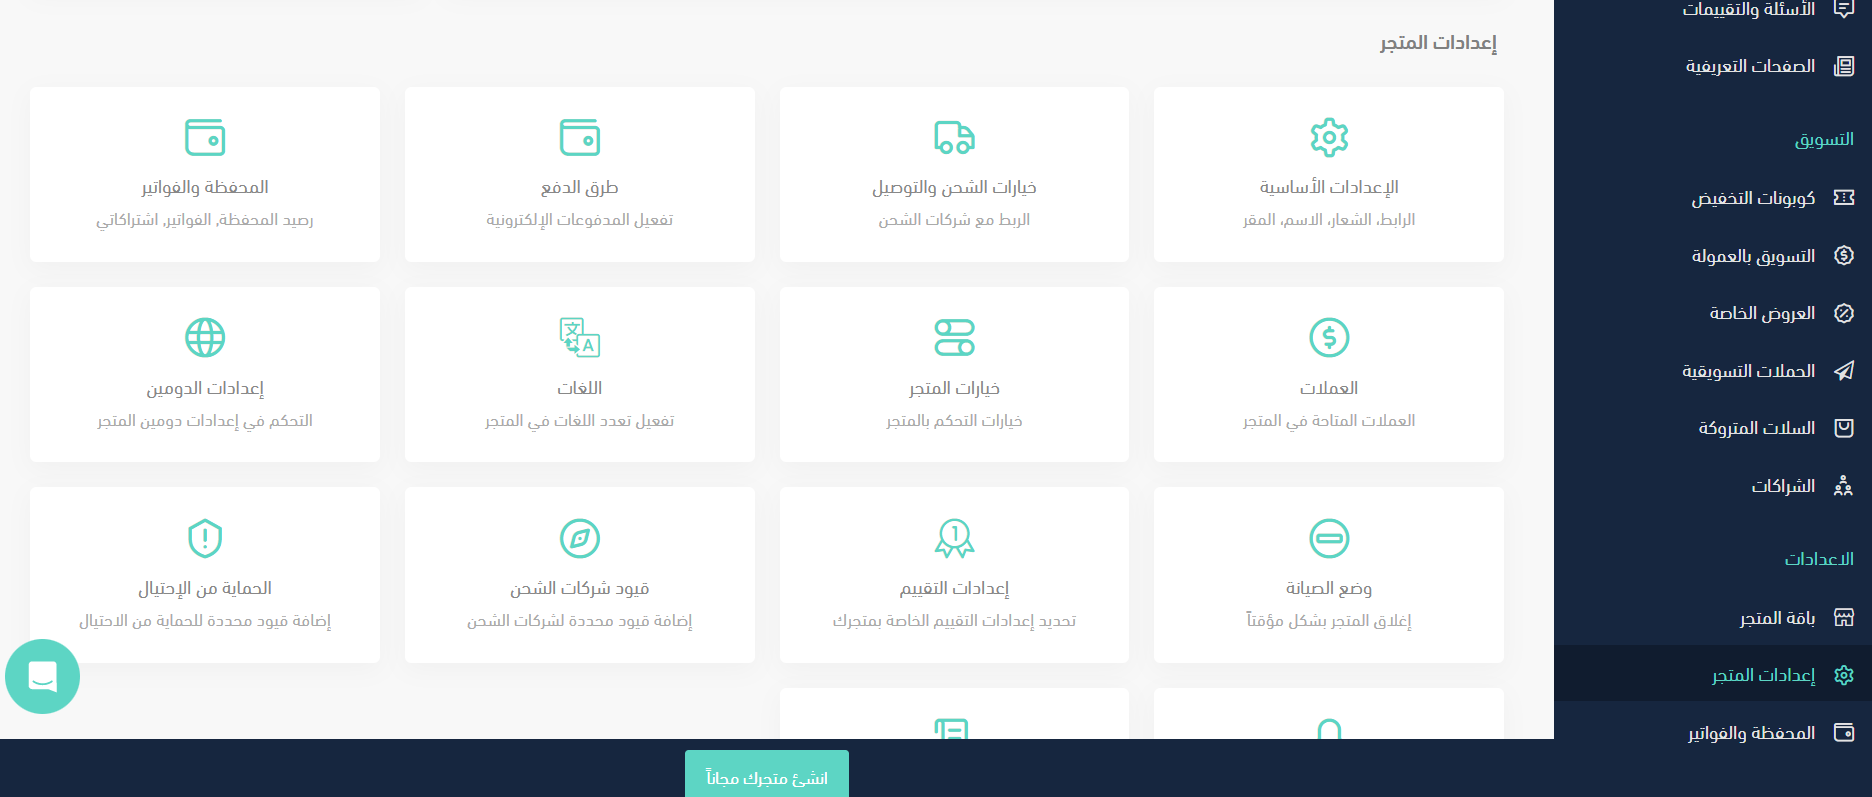Select العروض الخاصة in the sidebar
1872x797 pixels.
click(1763, 313)
